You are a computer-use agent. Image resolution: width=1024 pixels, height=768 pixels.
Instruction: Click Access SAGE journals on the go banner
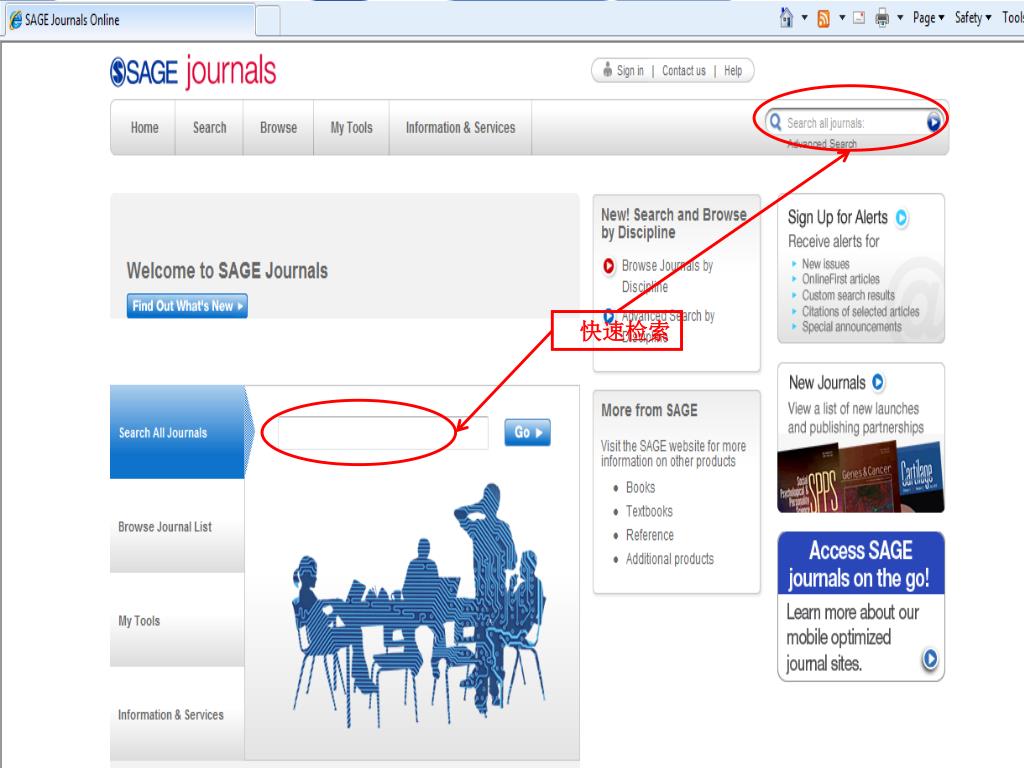861,564
